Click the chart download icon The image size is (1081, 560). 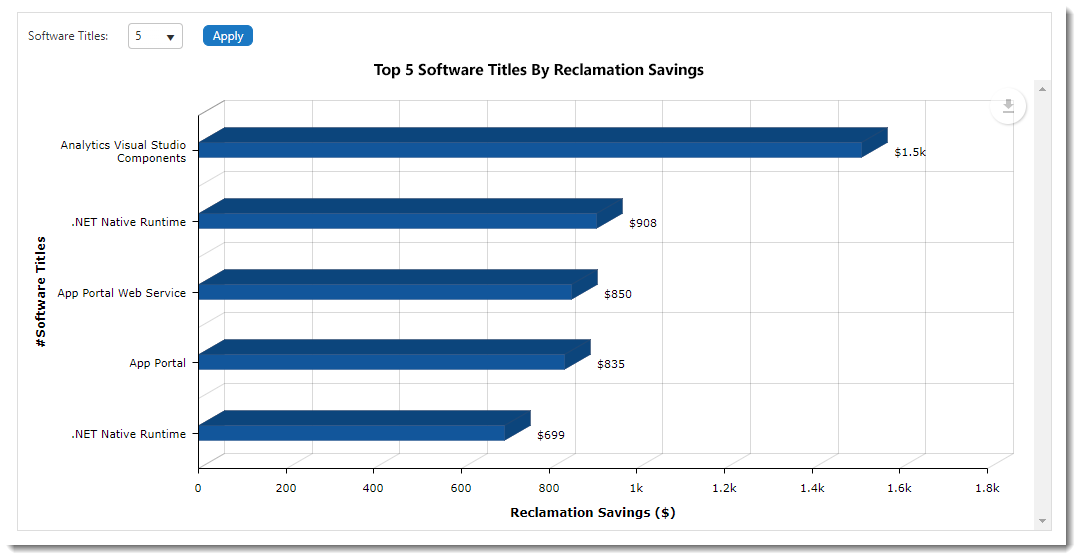point(1008,107)
